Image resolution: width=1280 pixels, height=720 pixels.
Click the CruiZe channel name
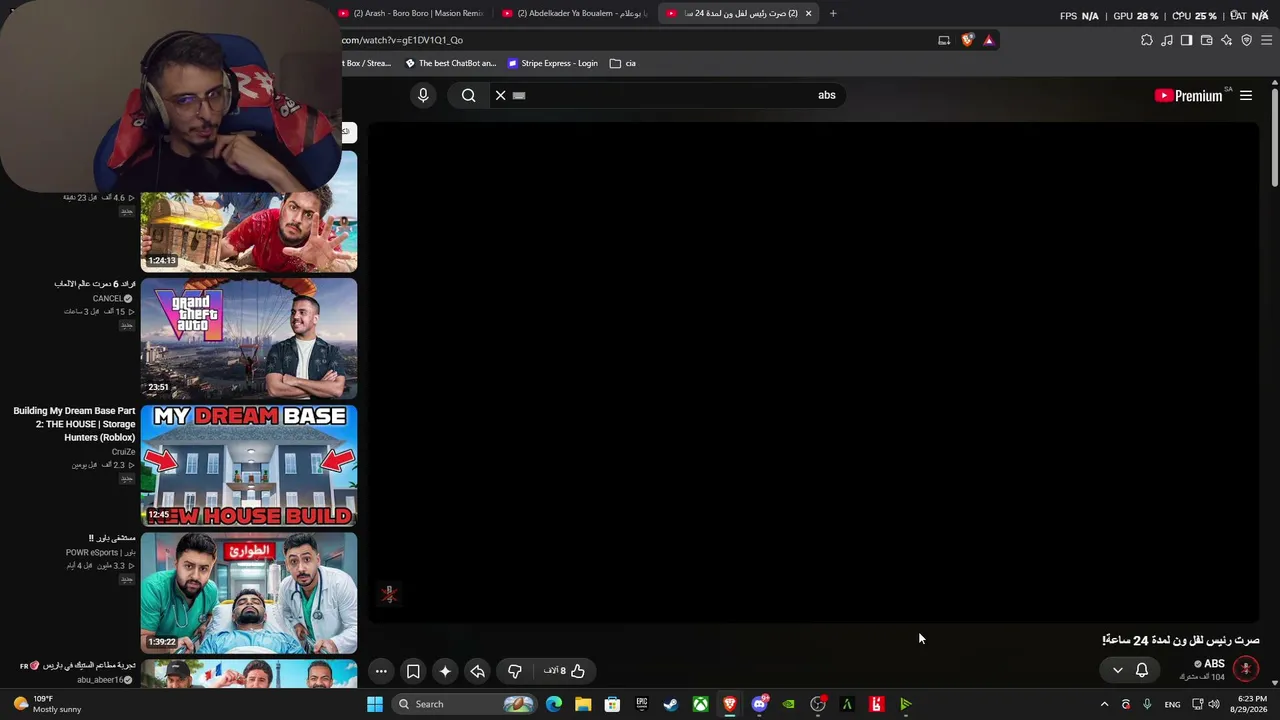(x=123, y=452)
